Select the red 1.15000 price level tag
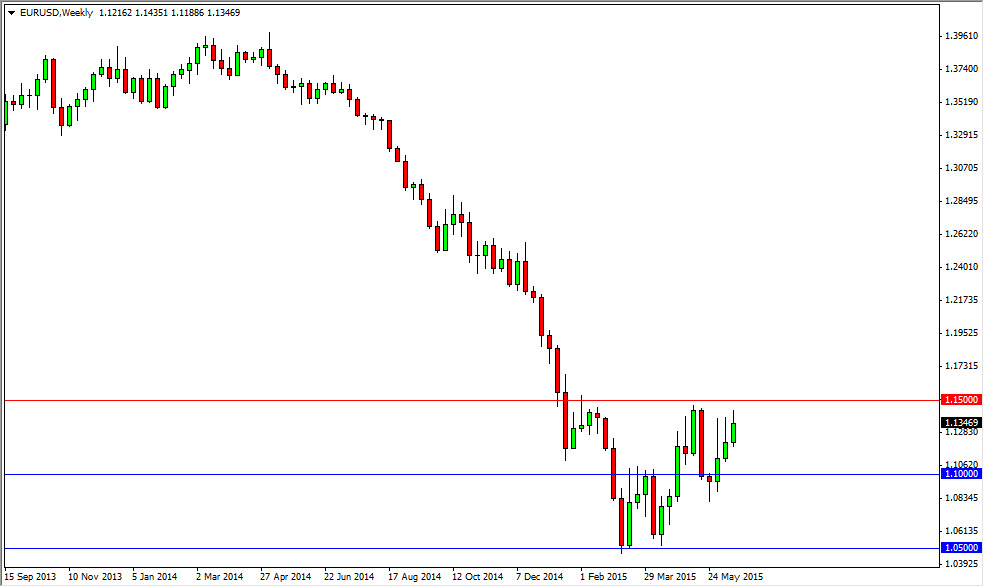The width and height of the screenshot is (984, 587). tap(959, 399)
